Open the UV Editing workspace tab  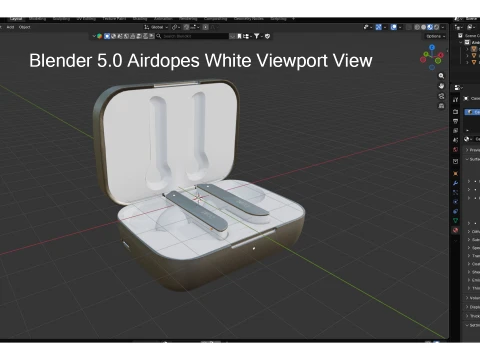click(86, 19)
